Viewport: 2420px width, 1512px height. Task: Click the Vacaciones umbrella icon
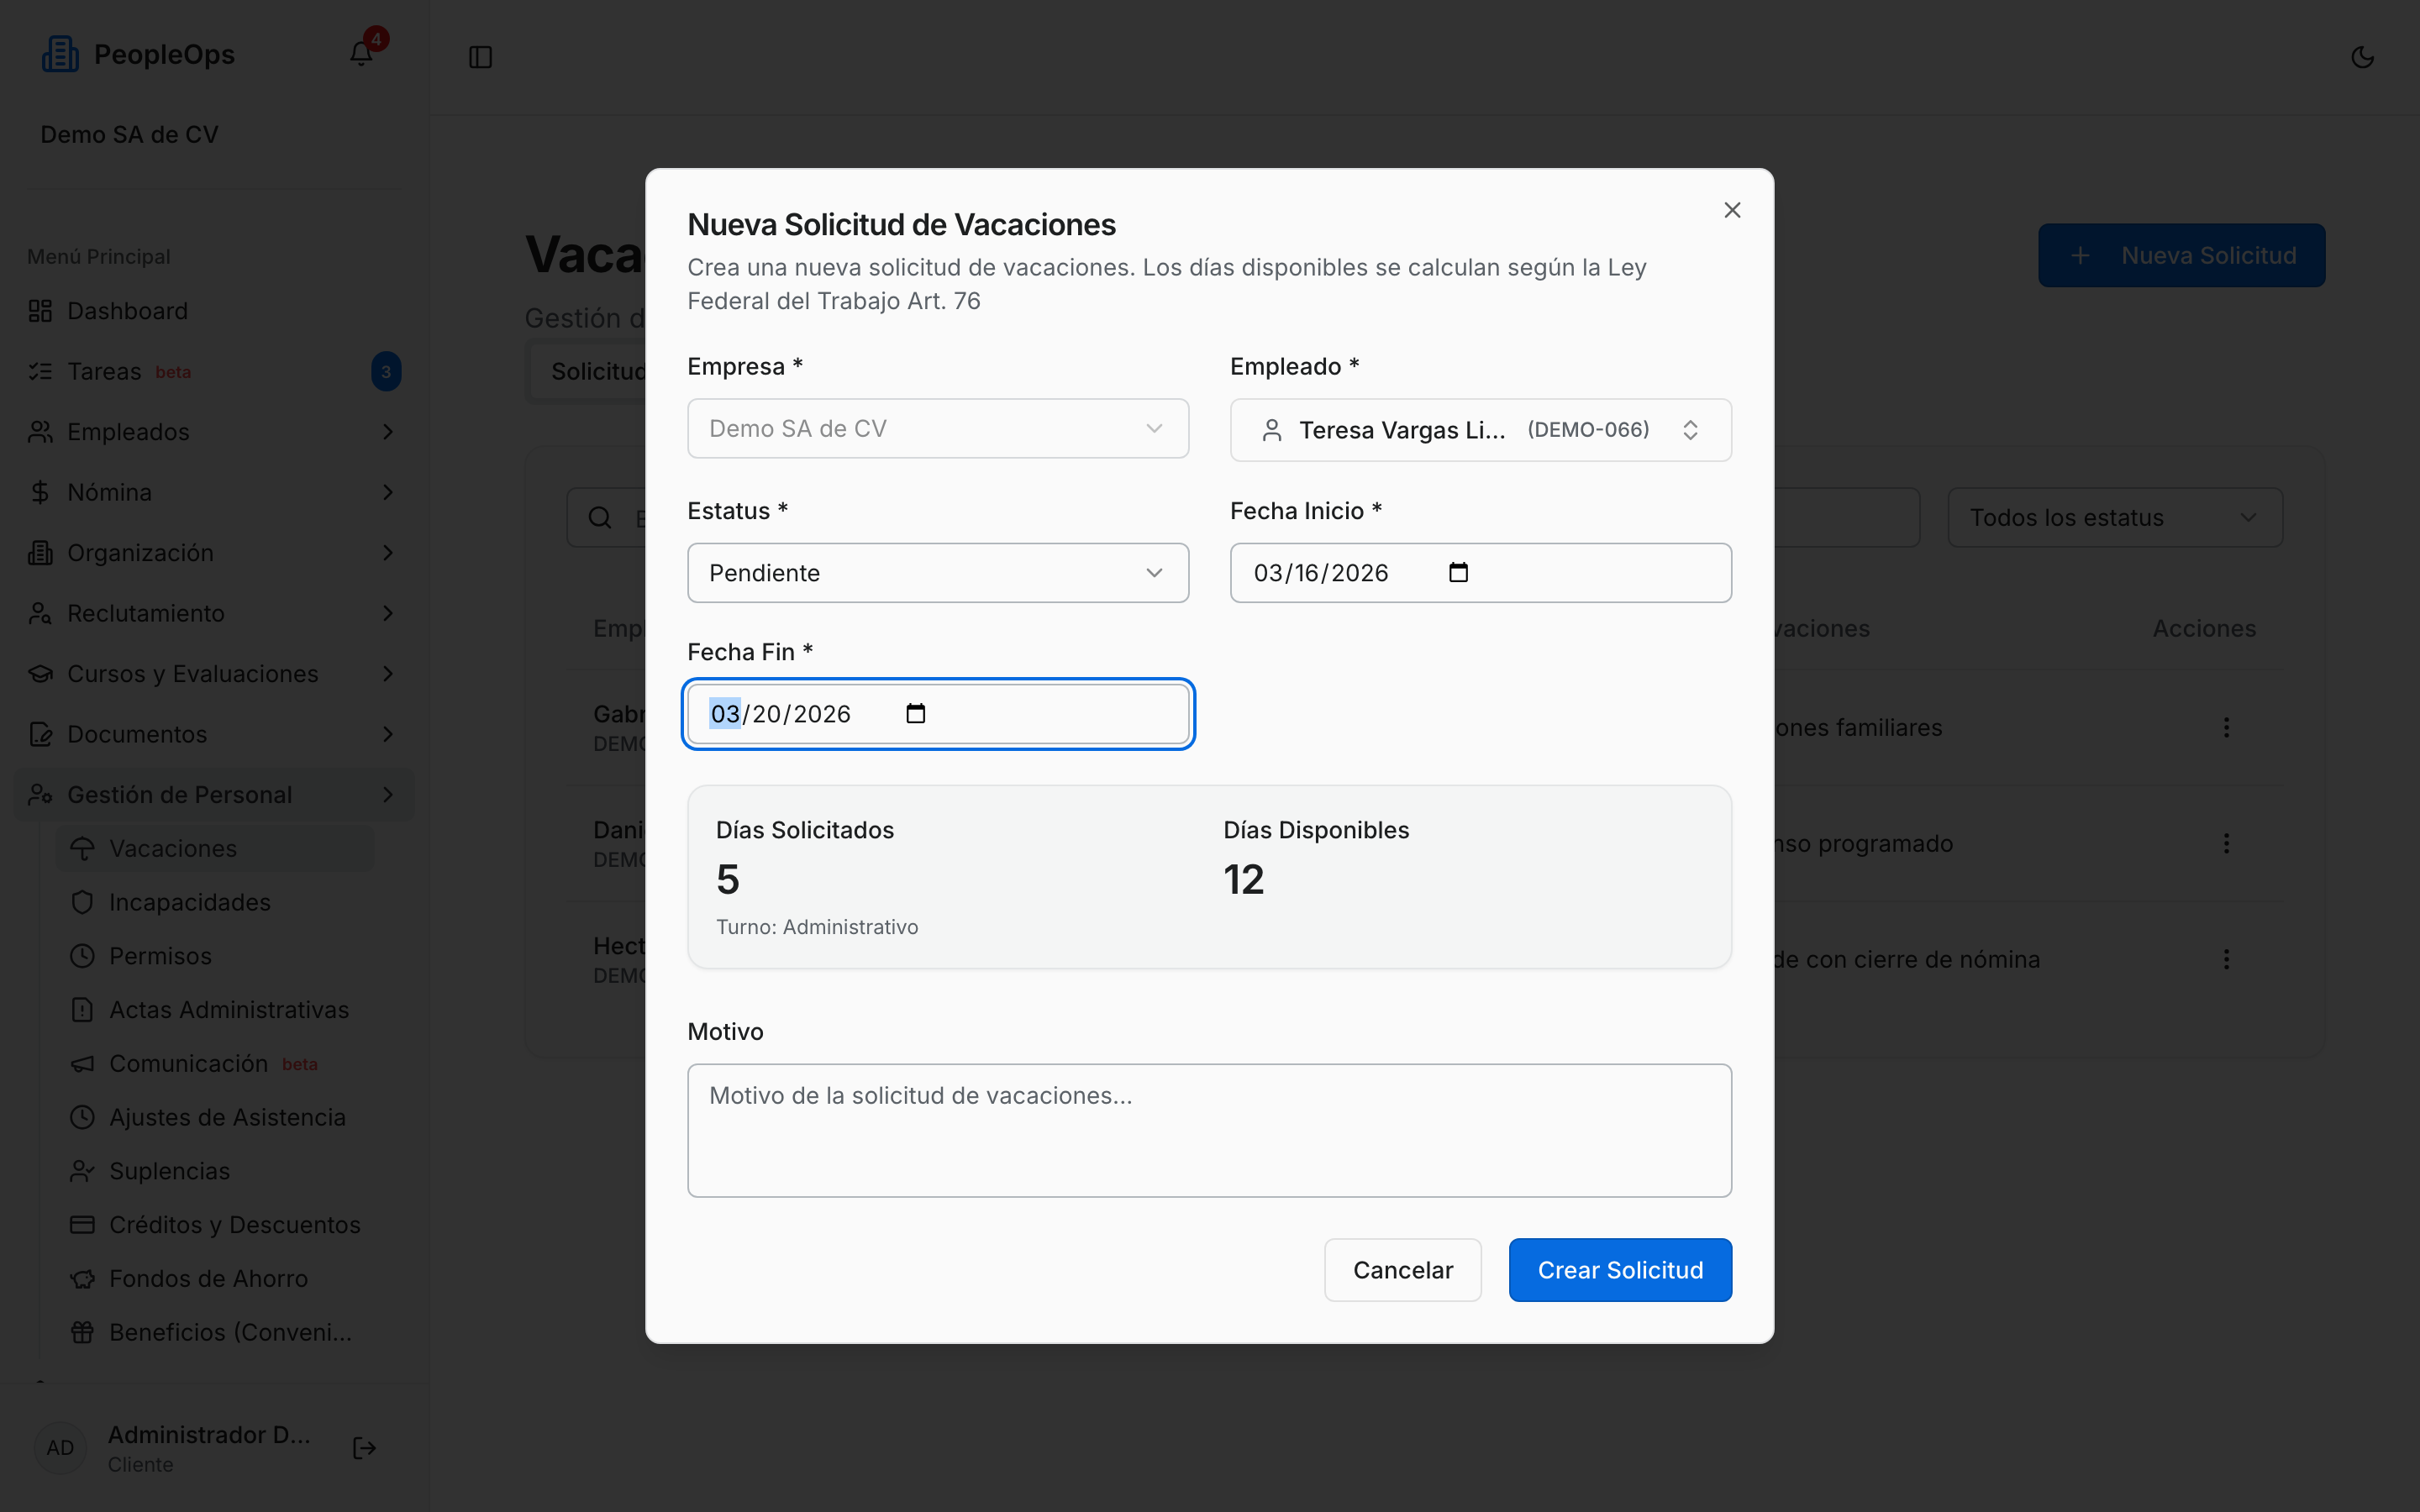(x=82, y=849)
